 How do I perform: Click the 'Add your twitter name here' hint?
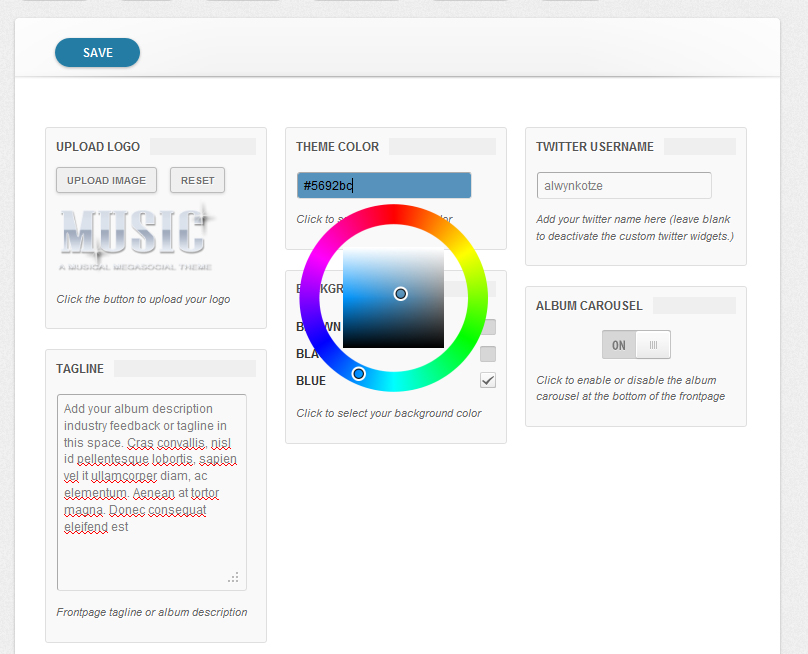tap(635, 228)
